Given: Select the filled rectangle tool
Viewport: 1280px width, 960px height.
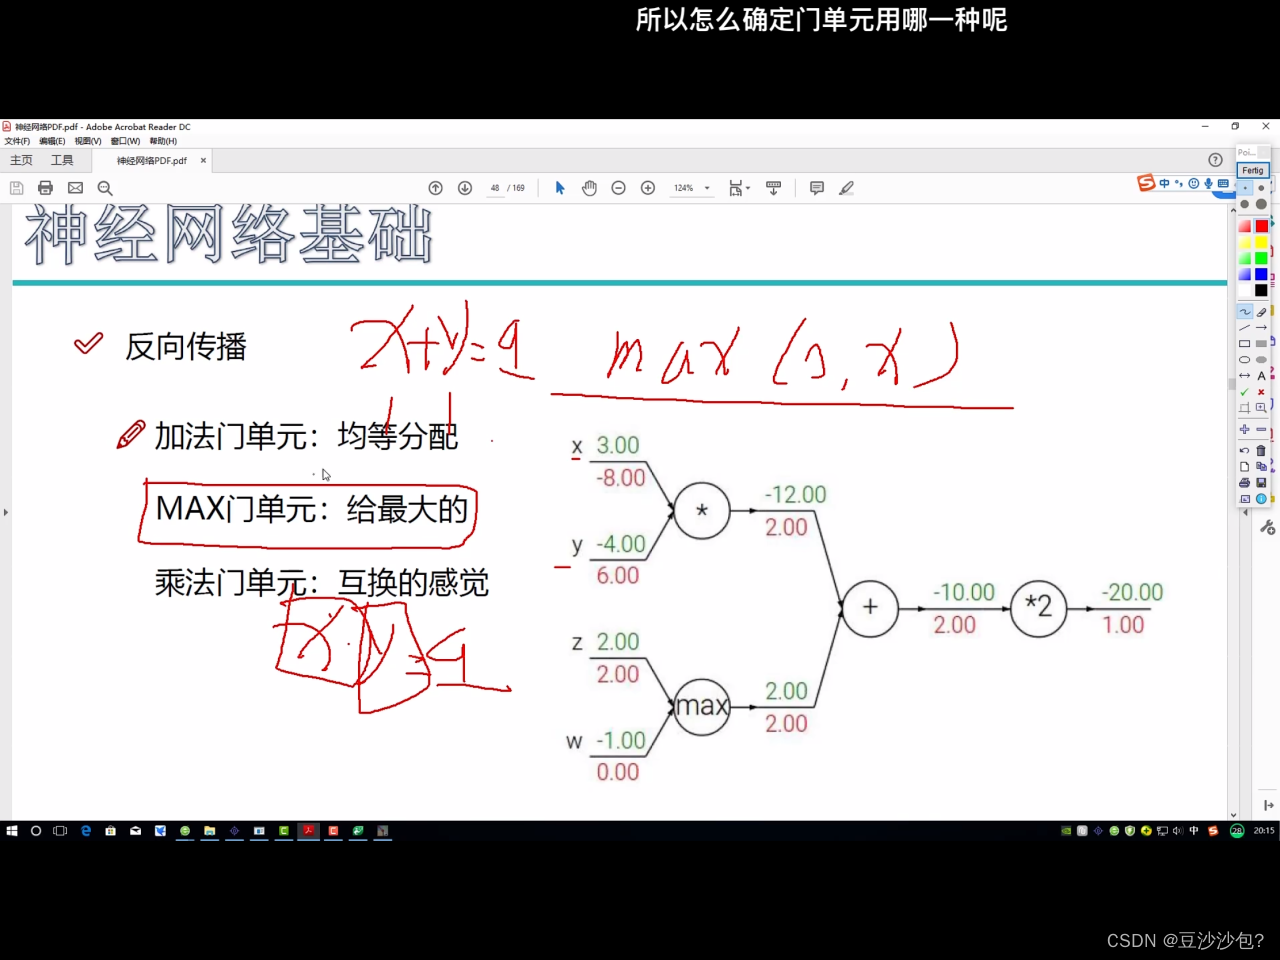Looking at the screenshot, I should [x=1261, y=344].
